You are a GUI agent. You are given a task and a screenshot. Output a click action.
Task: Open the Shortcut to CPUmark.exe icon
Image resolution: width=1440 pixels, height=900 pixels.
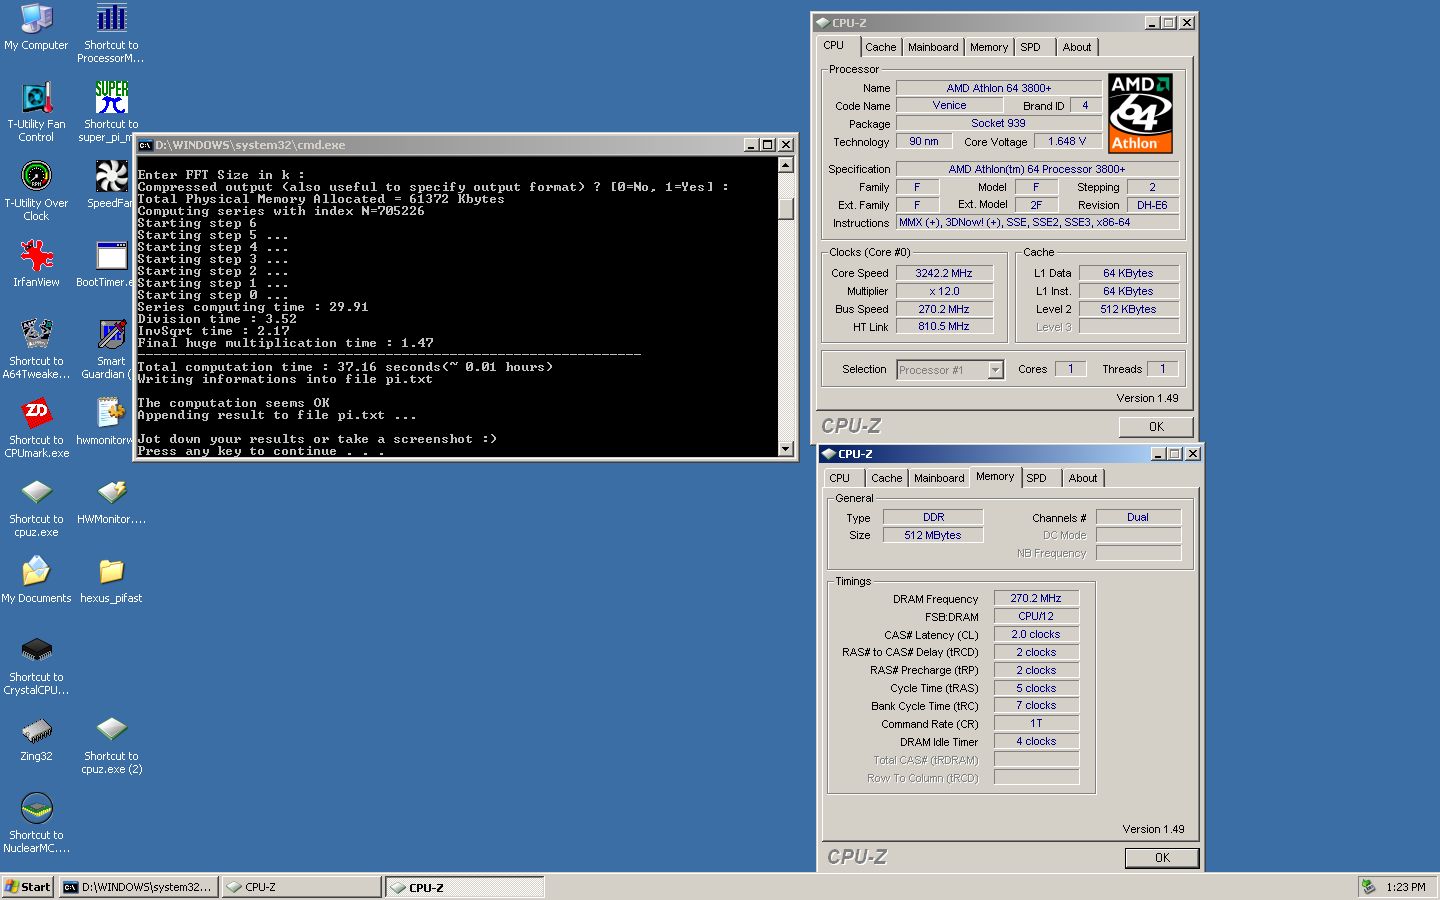click(x=36, y=413)
